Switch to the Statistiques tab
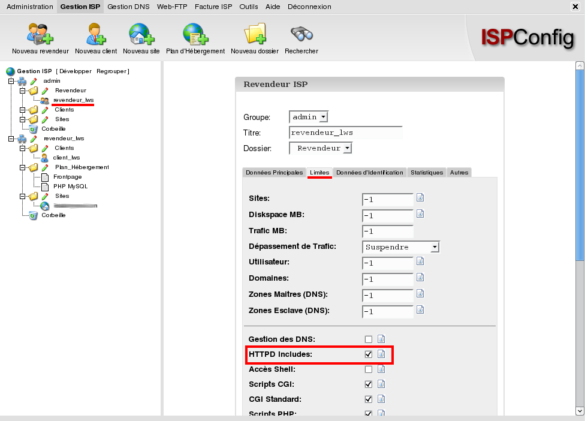585x421 pixels. pos(427,172)
